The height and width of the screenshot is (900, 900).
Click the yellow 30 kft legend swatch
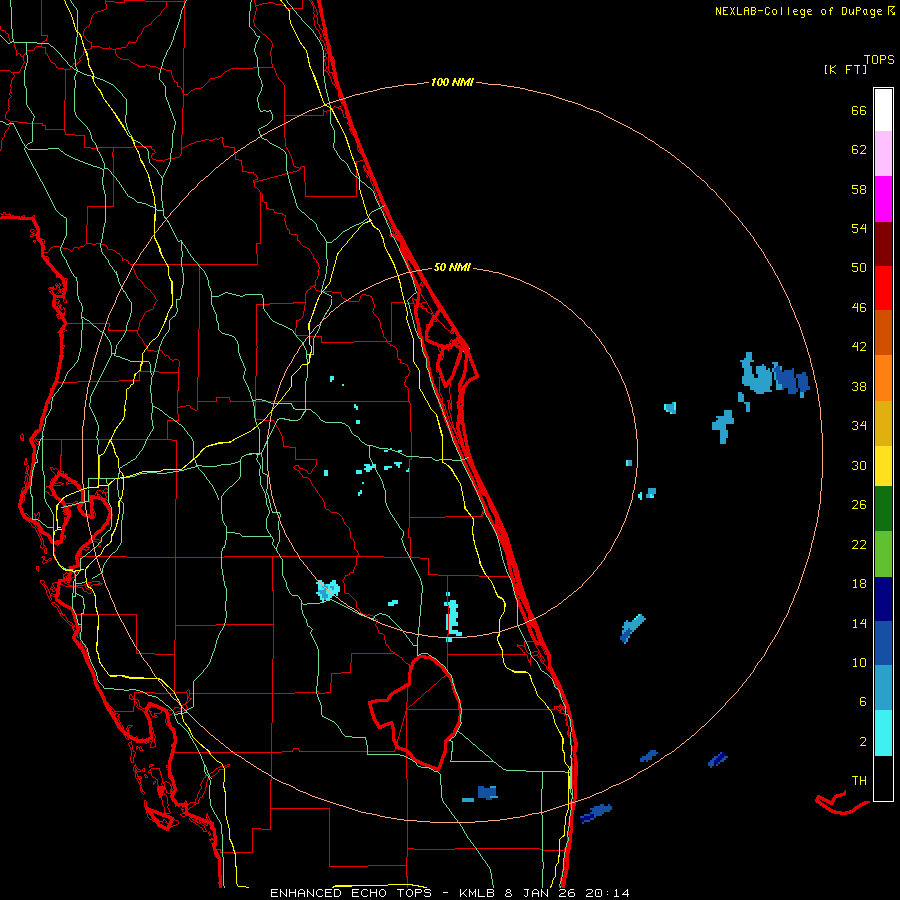coord(883,466)
